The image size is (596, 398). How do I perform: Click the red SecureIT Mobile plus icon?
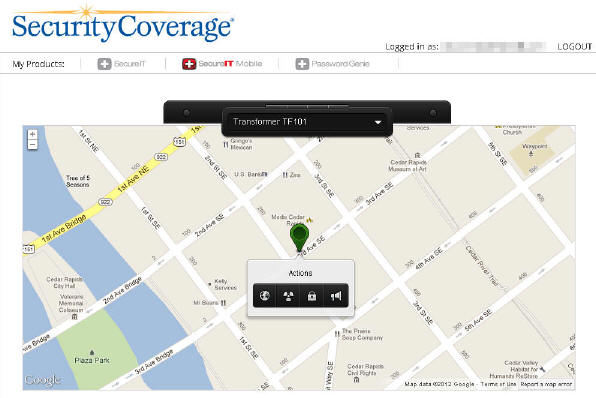tap(189, 64)
